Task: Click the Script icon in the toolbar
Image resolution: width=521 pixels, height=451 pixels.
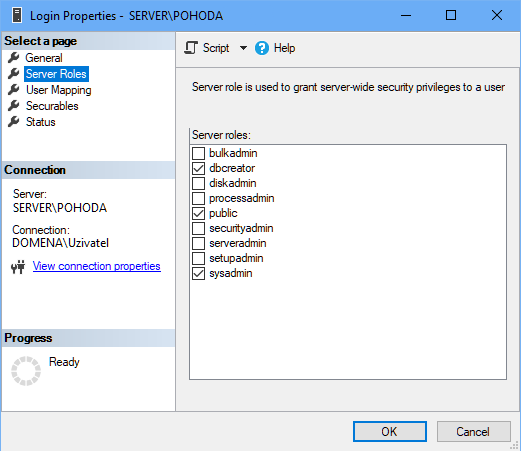Action: [191, 48]
